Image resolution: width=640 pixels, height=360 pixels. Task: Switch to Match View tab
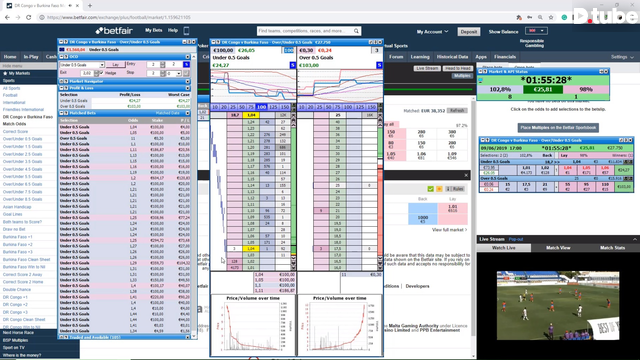pyautogui.click(x=558, y=248)
